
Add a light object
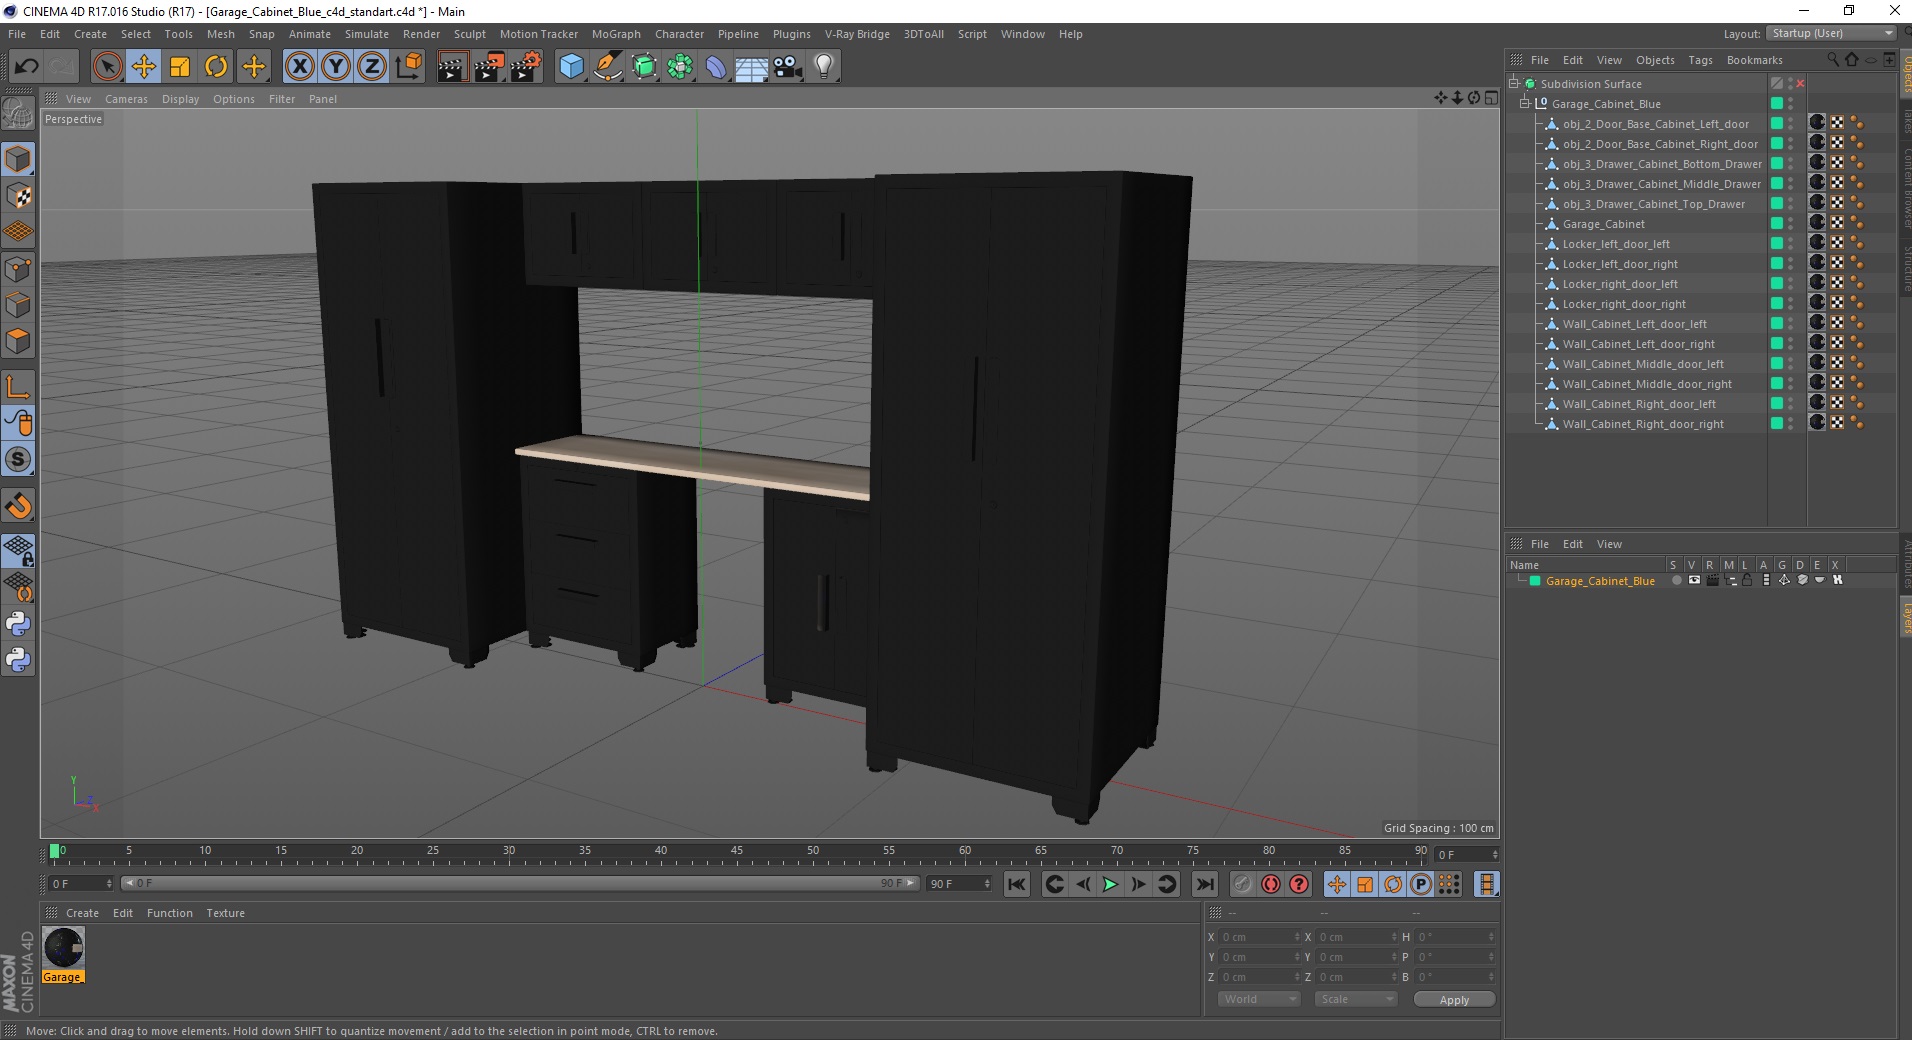[x=824, y=67]
